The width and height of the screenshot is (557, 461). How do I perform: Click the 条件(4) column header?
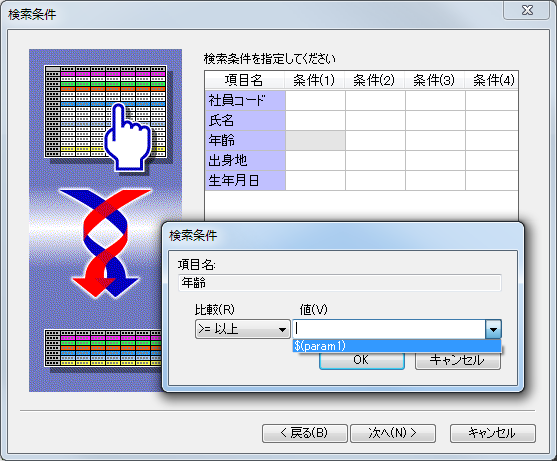tap(492, 80)
